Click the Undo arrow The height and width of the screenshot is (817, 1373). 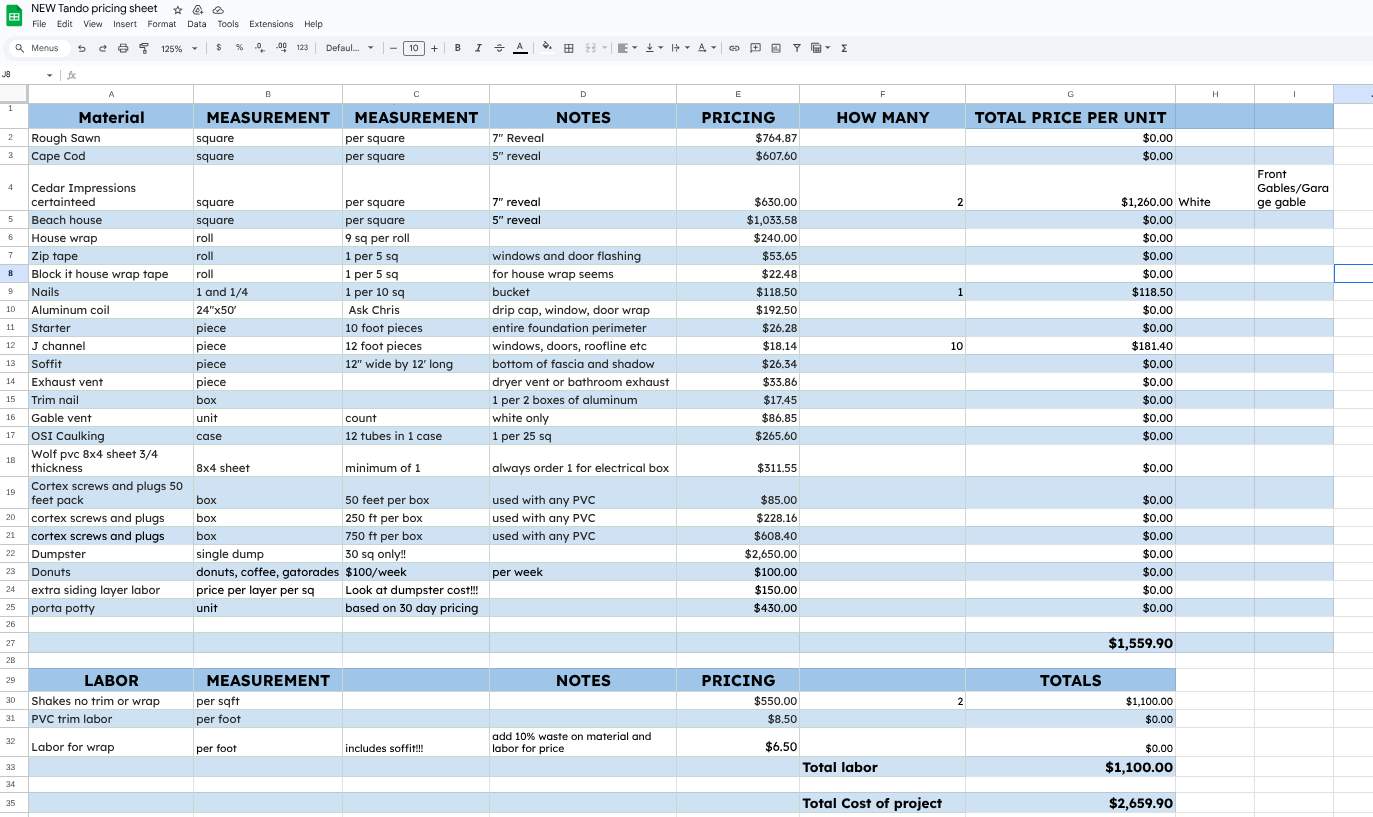point(82,48)
